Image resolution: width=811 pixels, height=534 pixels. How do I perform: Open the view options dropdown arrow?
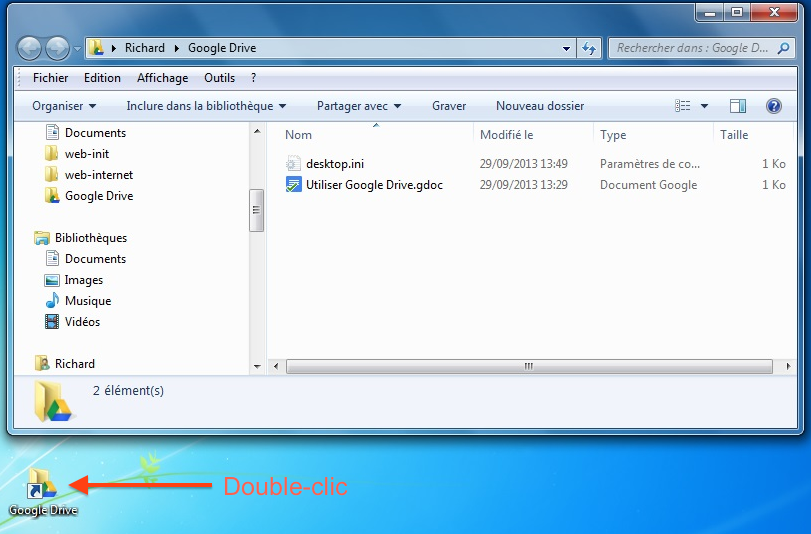coord(704,106)
